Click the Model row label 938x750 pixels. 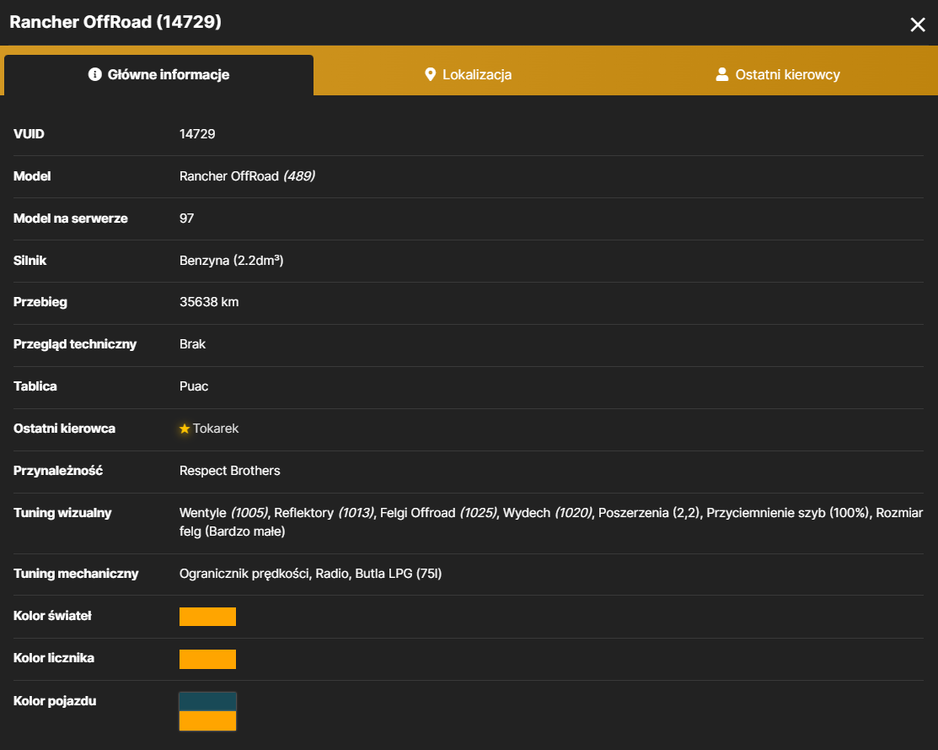(x=32, y=176)
